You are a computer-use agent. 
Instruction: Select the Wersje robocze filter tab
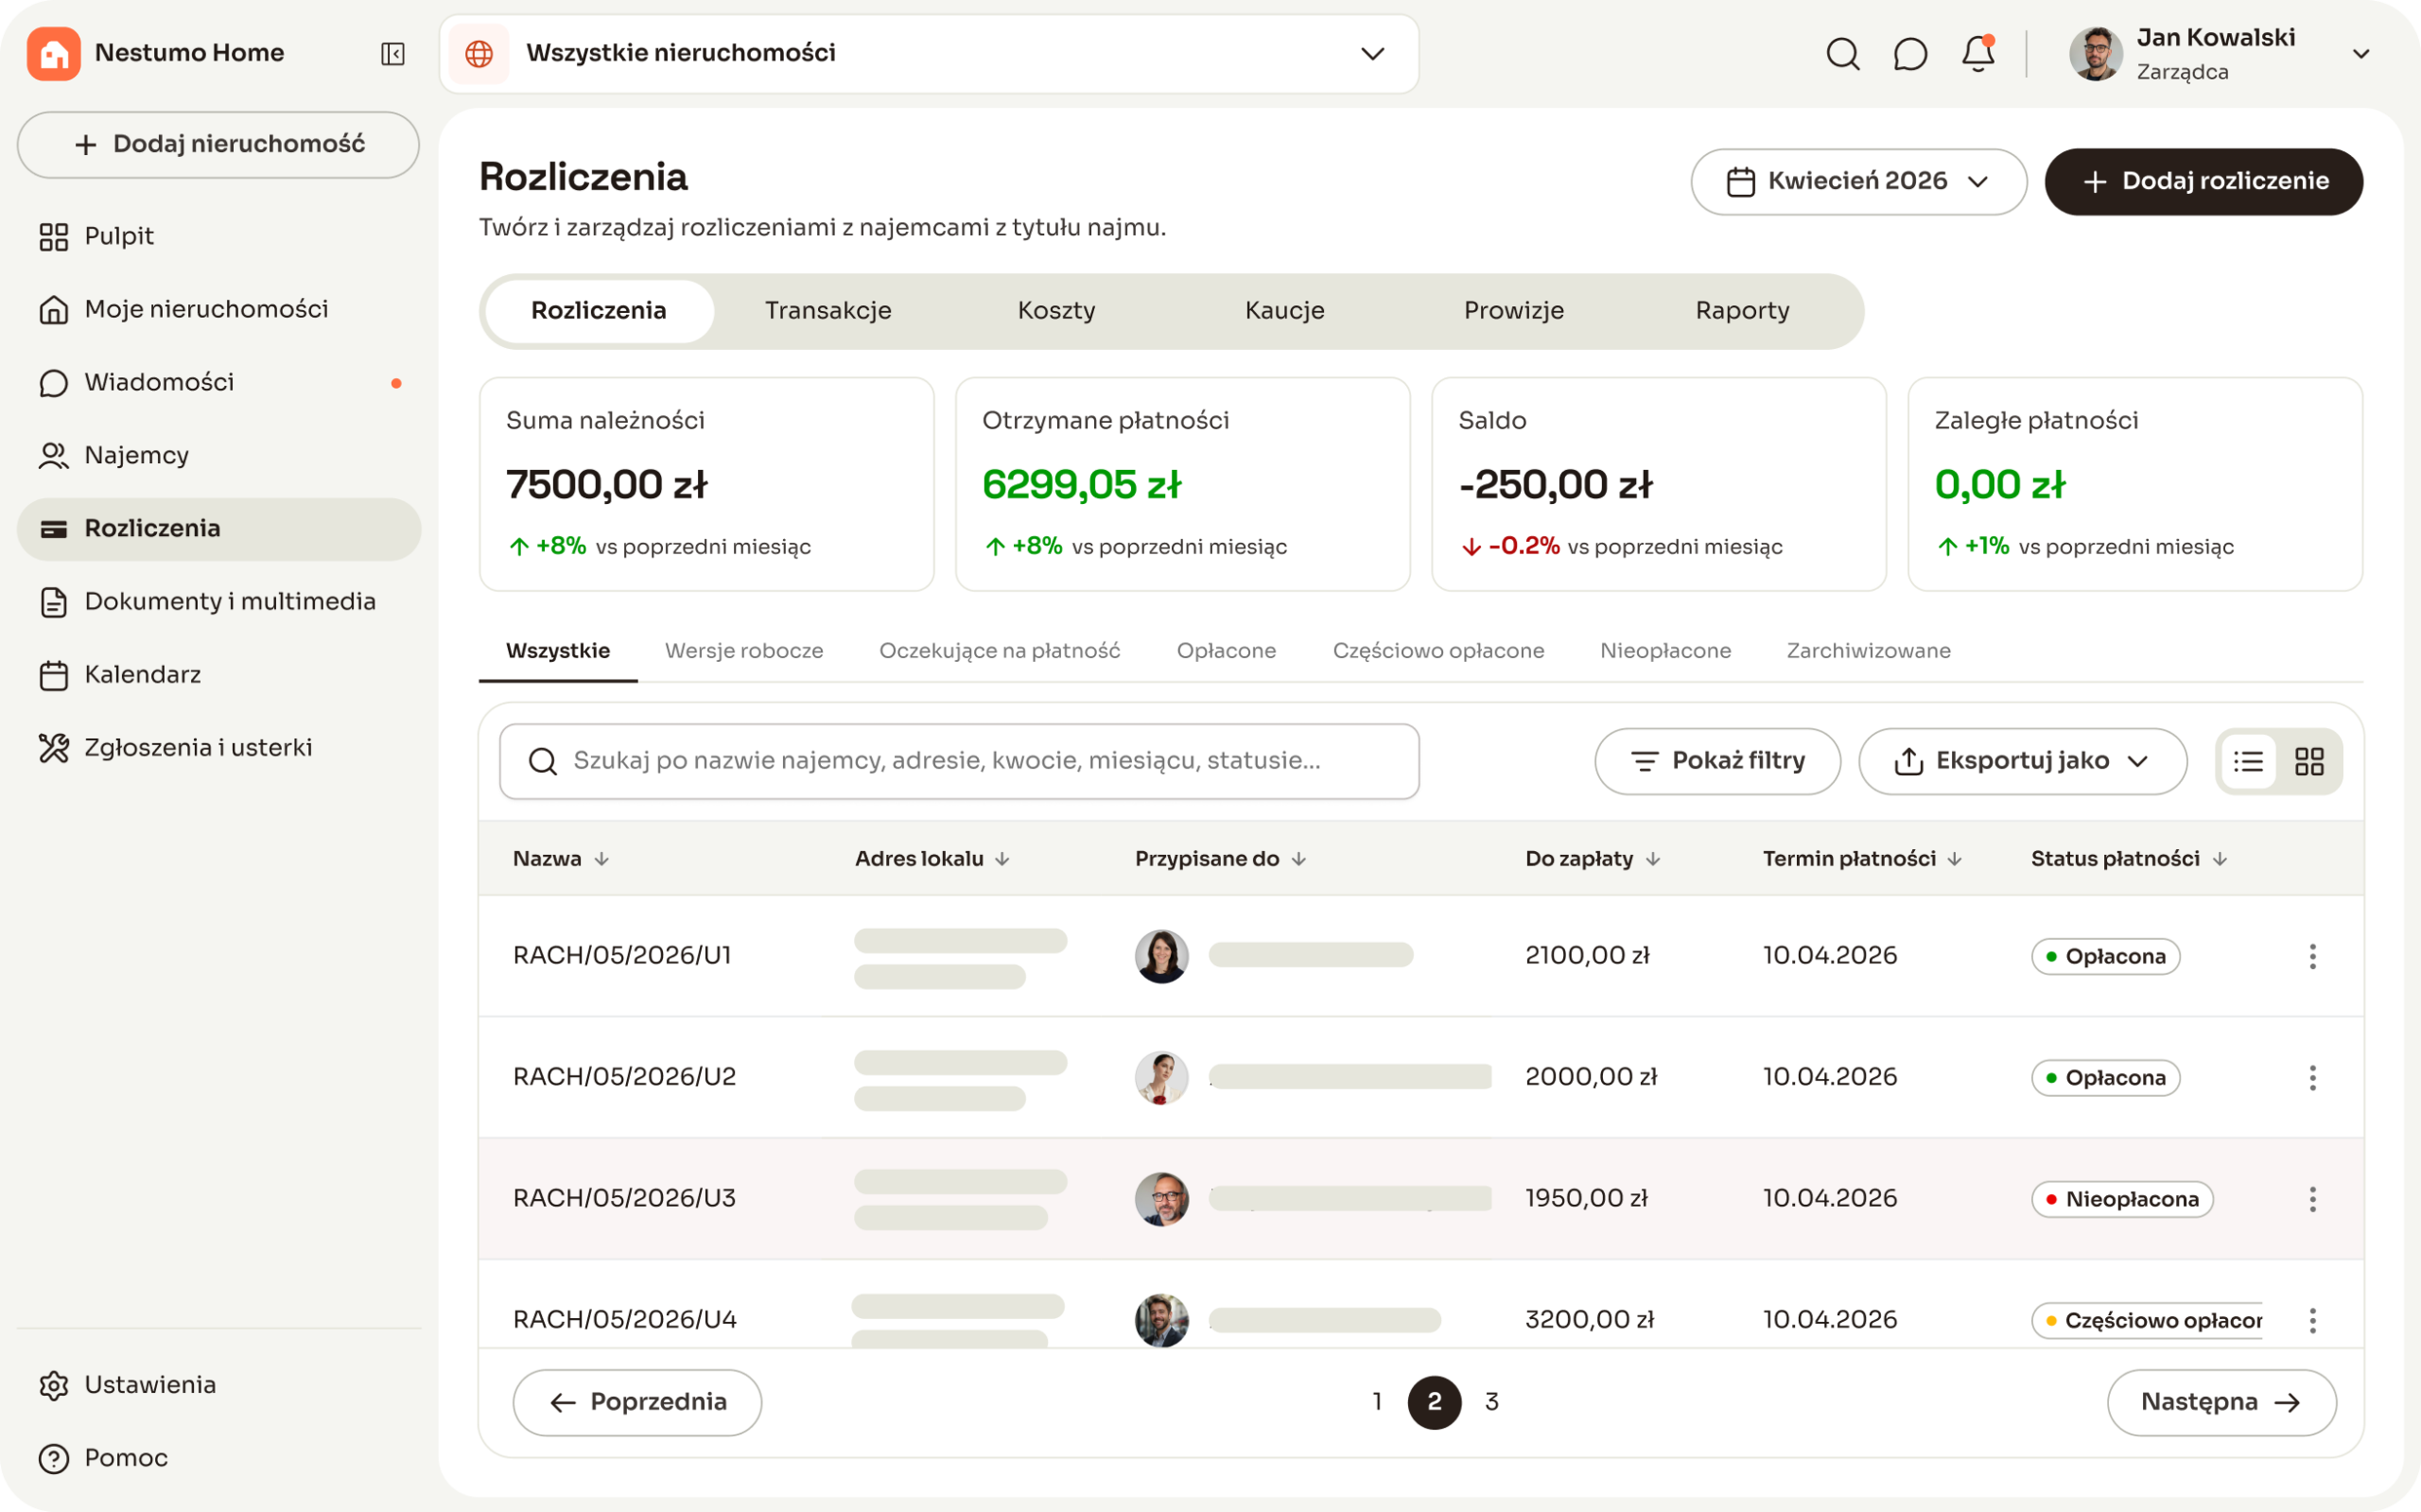click(743, 651)
